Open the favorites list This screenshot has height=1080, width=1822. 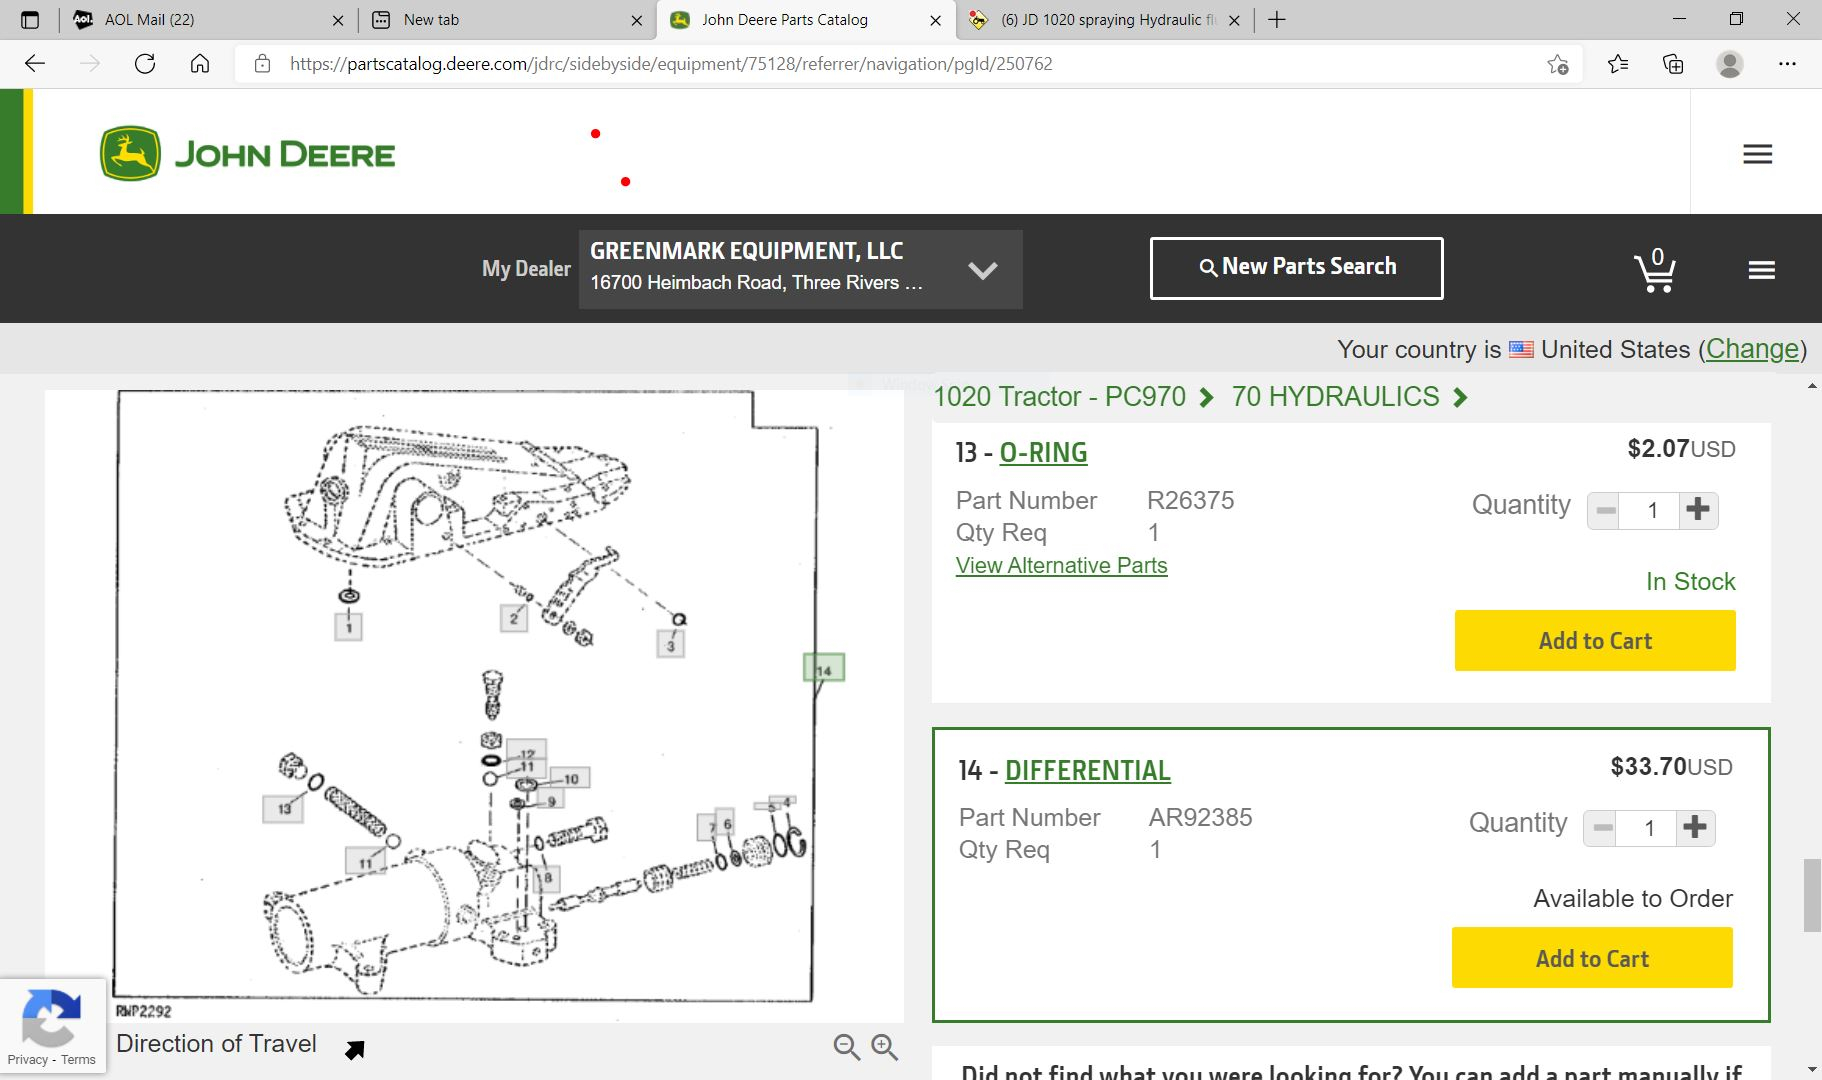pyautogui.click(x=1618, y=64)
